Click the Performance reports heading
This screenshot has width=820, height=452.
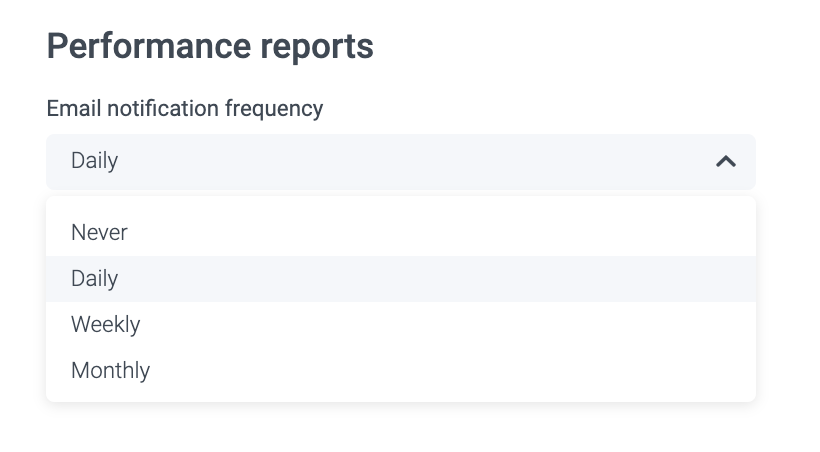(210, 46)
